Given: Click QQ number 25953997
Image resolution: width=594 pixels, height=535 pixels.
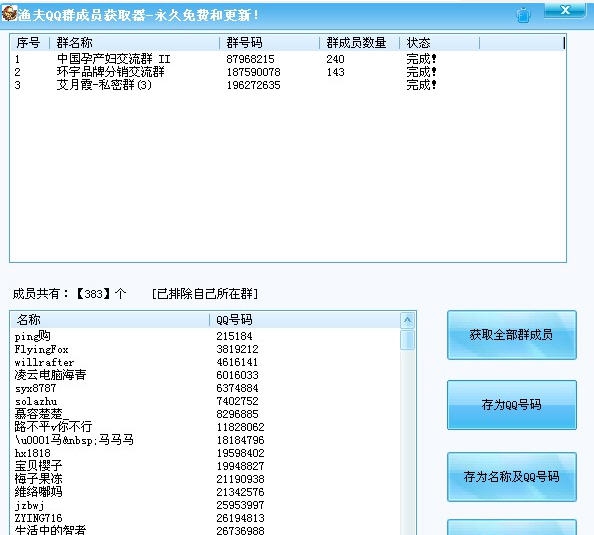Looking at the screenshot, I should point(240,505).
